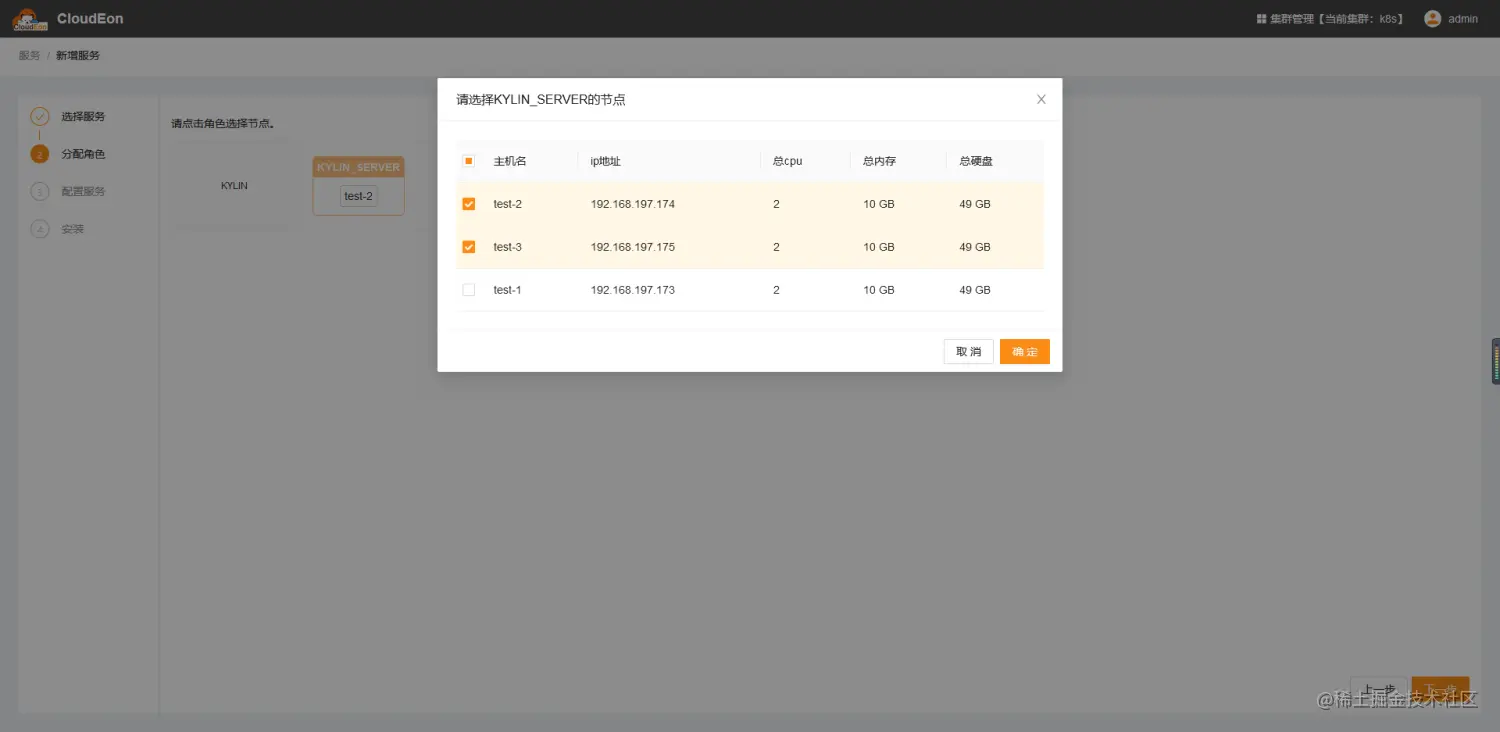Click the 10 GB memory of test-1

[879, 290]
